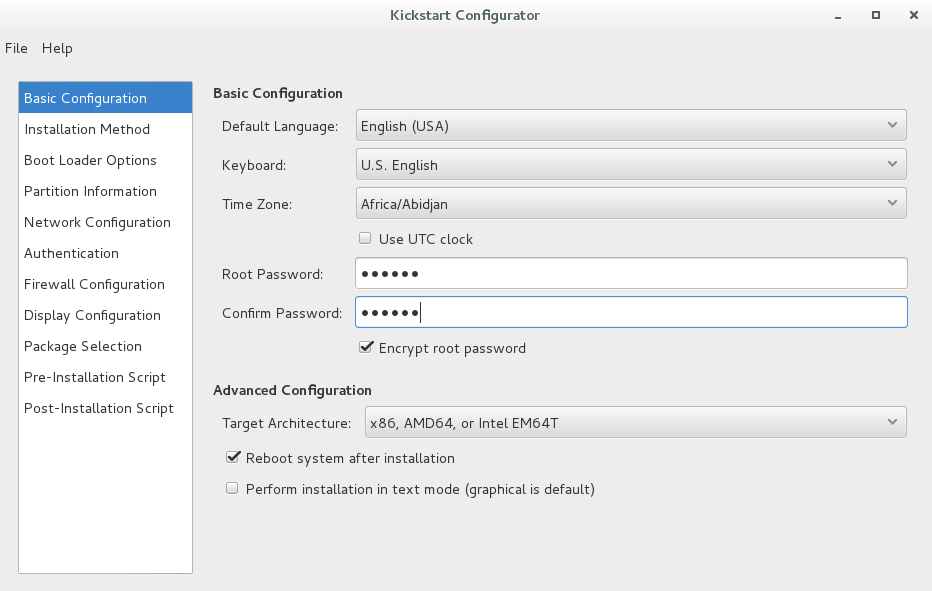Uncheck Encrypt root password

(366, 348)
